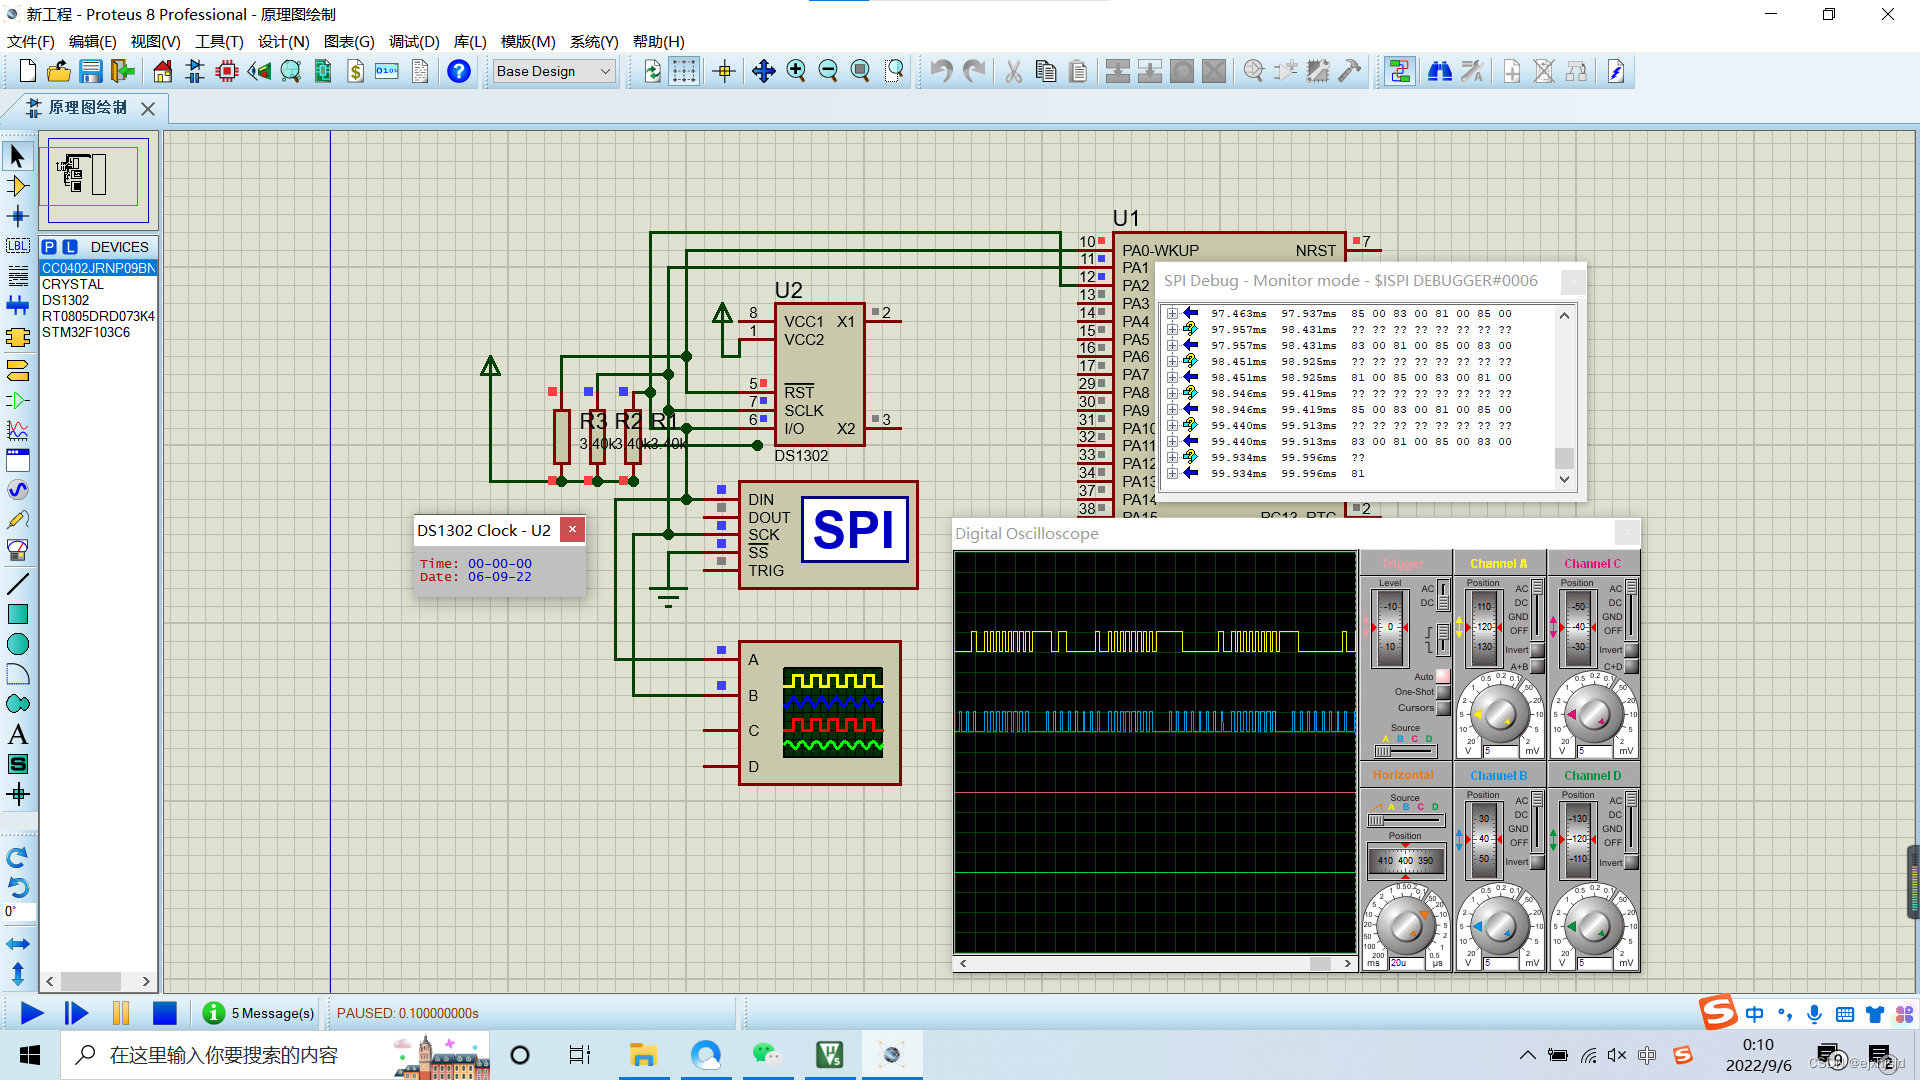Toggle Channel A Invert button
The image size is (1920, 1080).
coord(1537,650)
